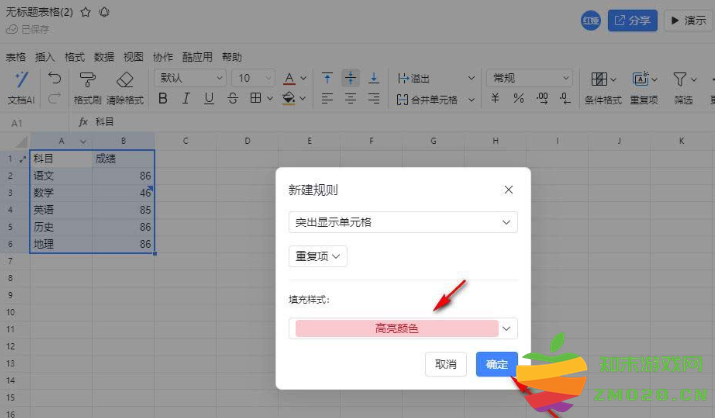Star the document with the favorite icon
Viewport: 715px width, 418px height.
(x=85, y=12)
